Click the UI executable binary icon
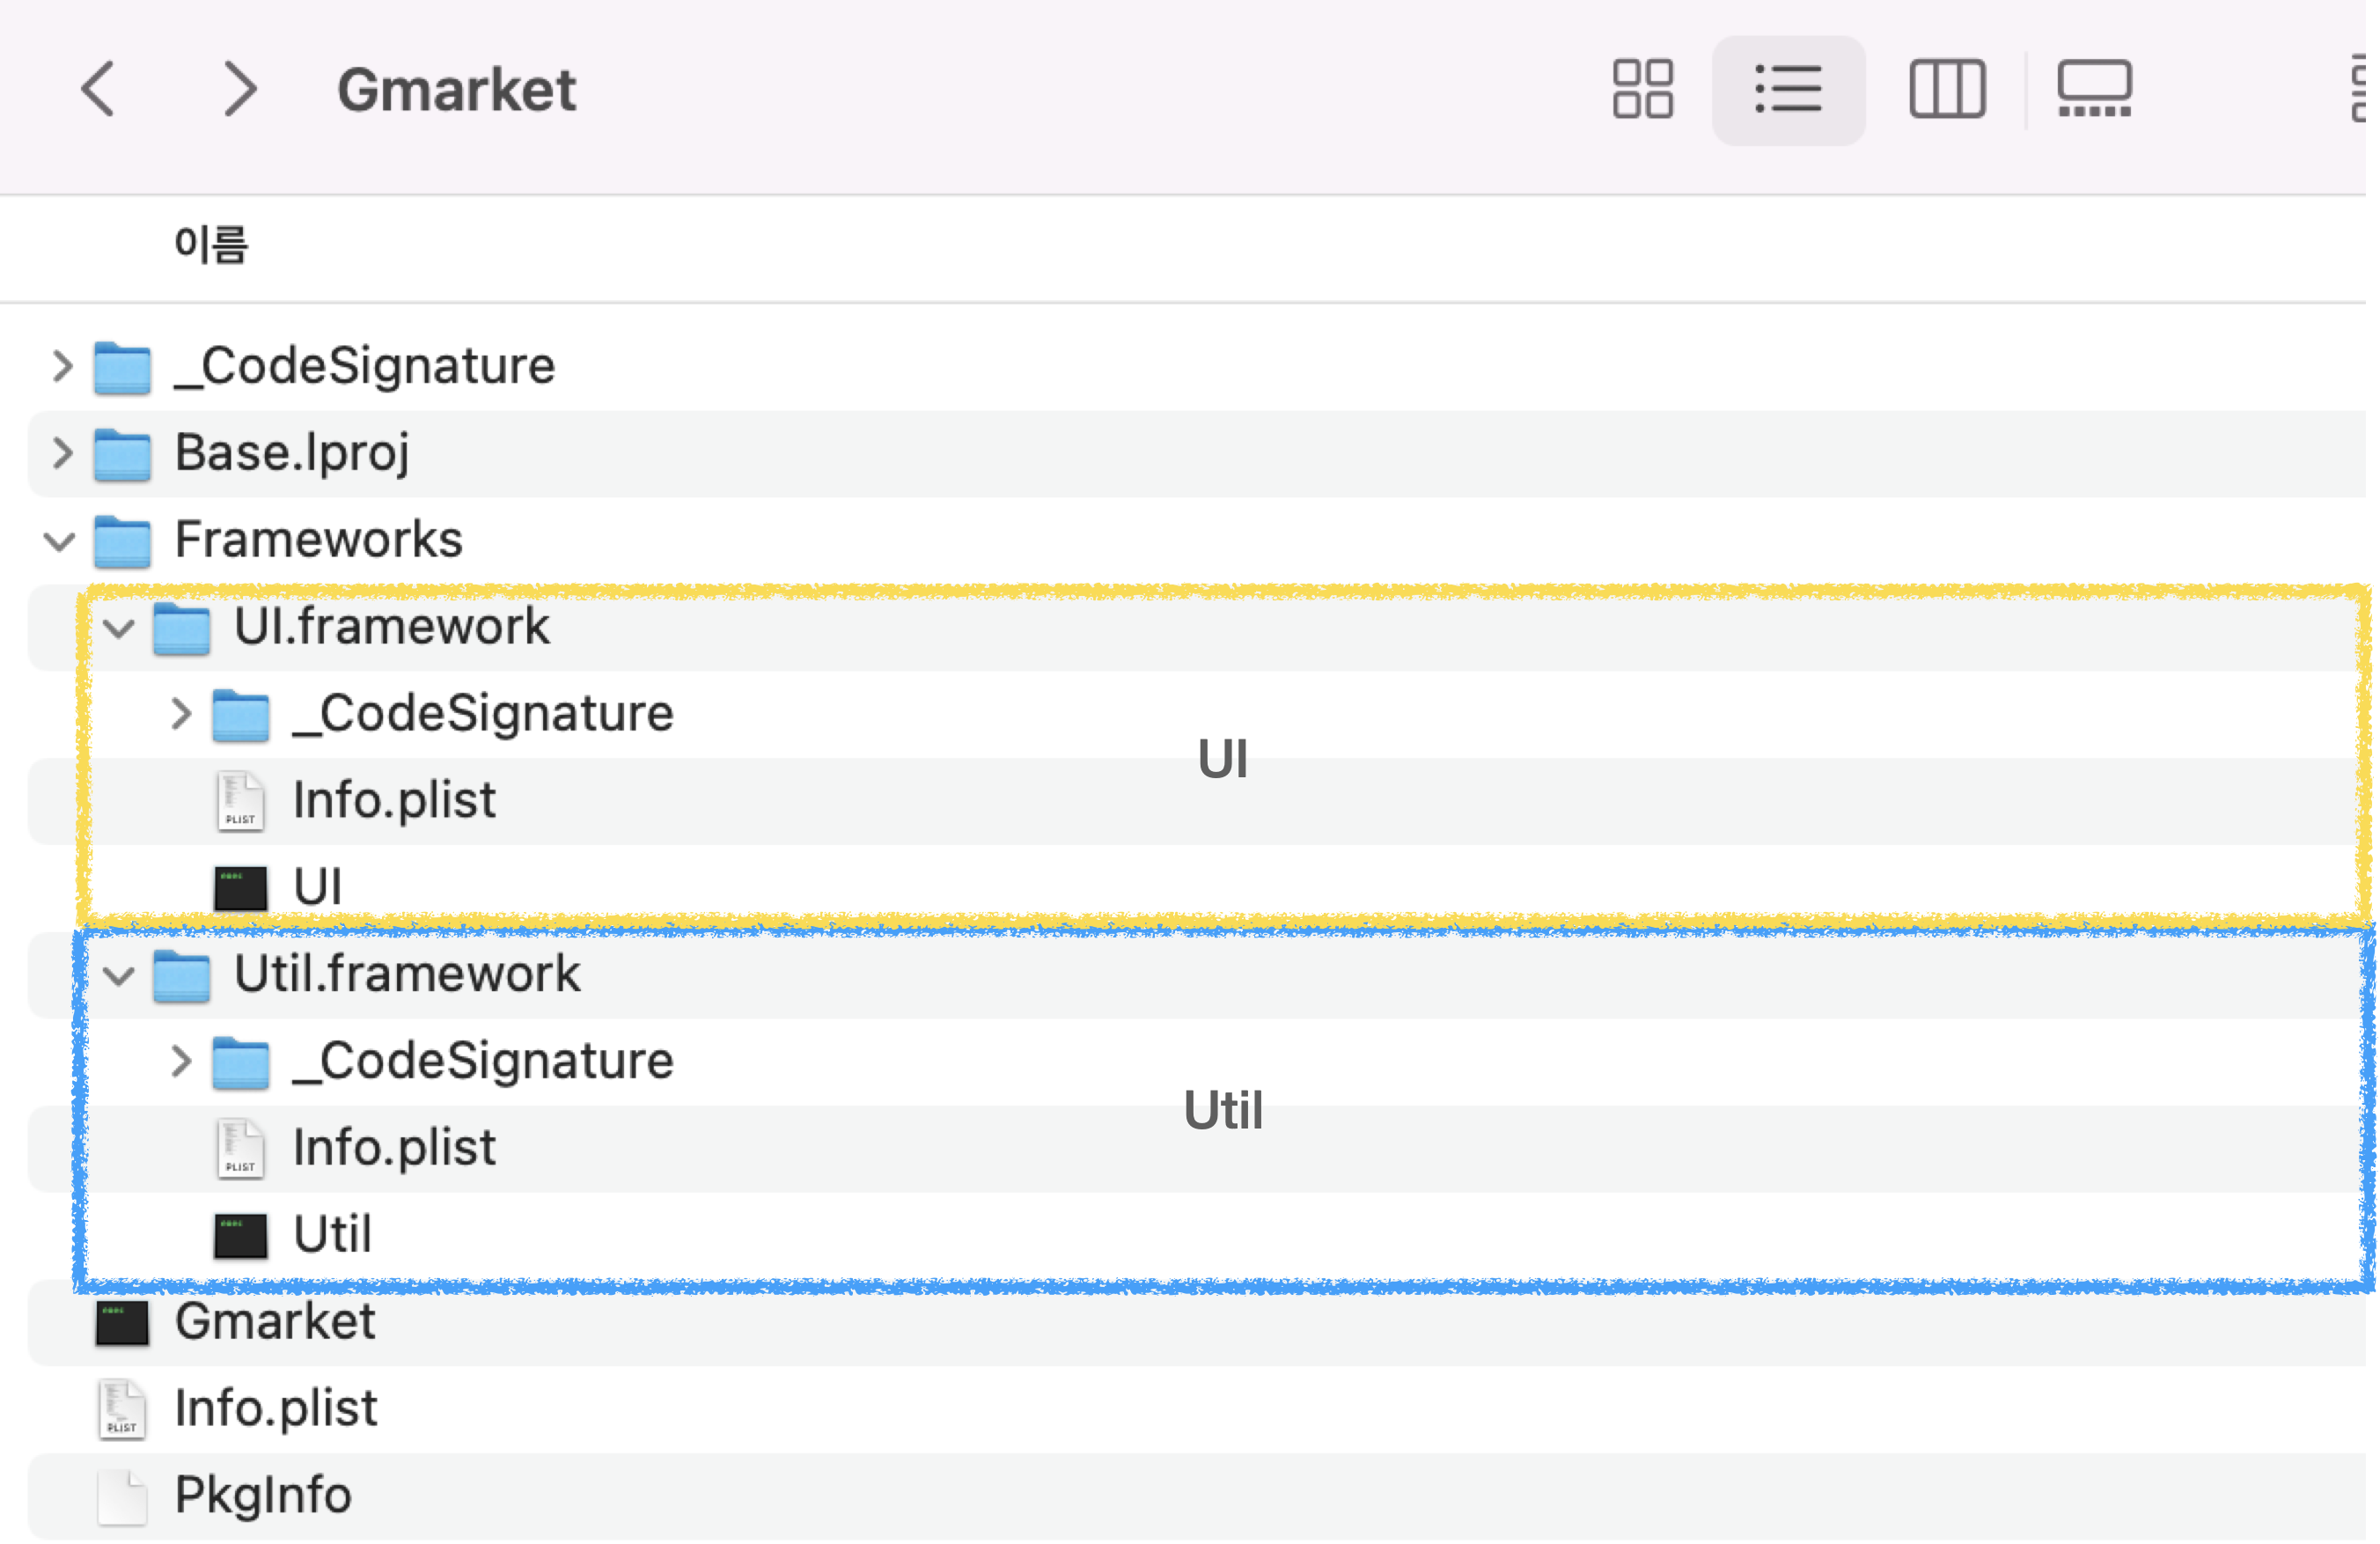The height and width of the screenshot is (1544, 2380). (x=240, y=887)
